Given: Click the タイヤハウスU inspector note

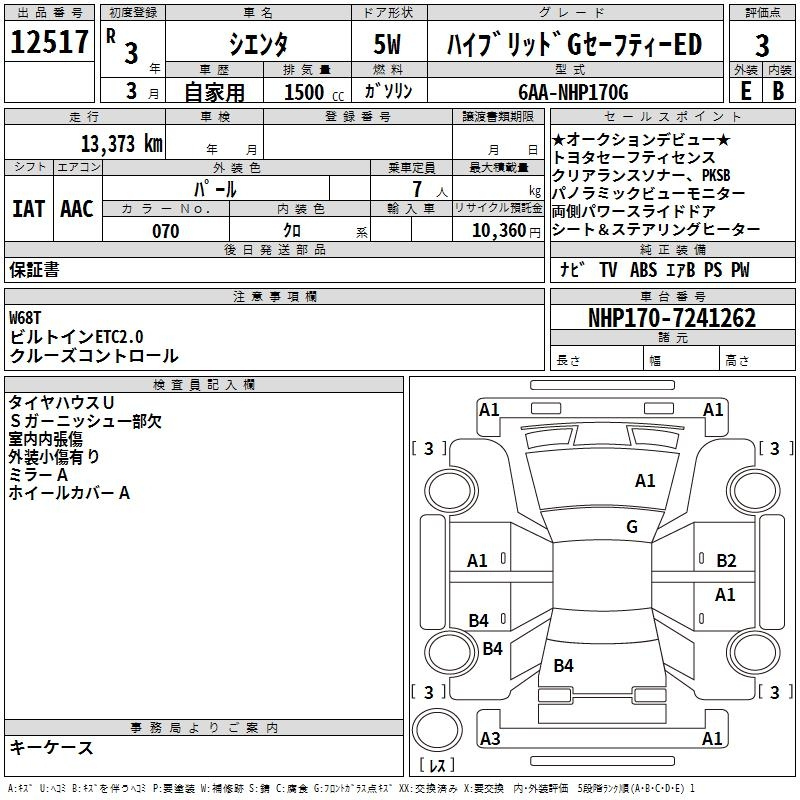Looking at the screenshot, I should tap(61, 402).
